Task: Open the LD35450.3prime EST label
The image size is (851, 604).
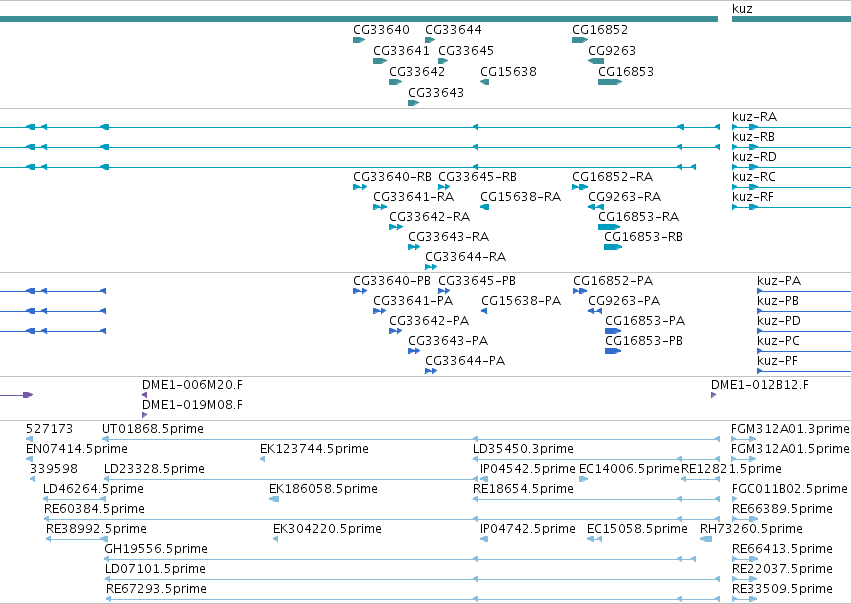Action: [523, 449]
